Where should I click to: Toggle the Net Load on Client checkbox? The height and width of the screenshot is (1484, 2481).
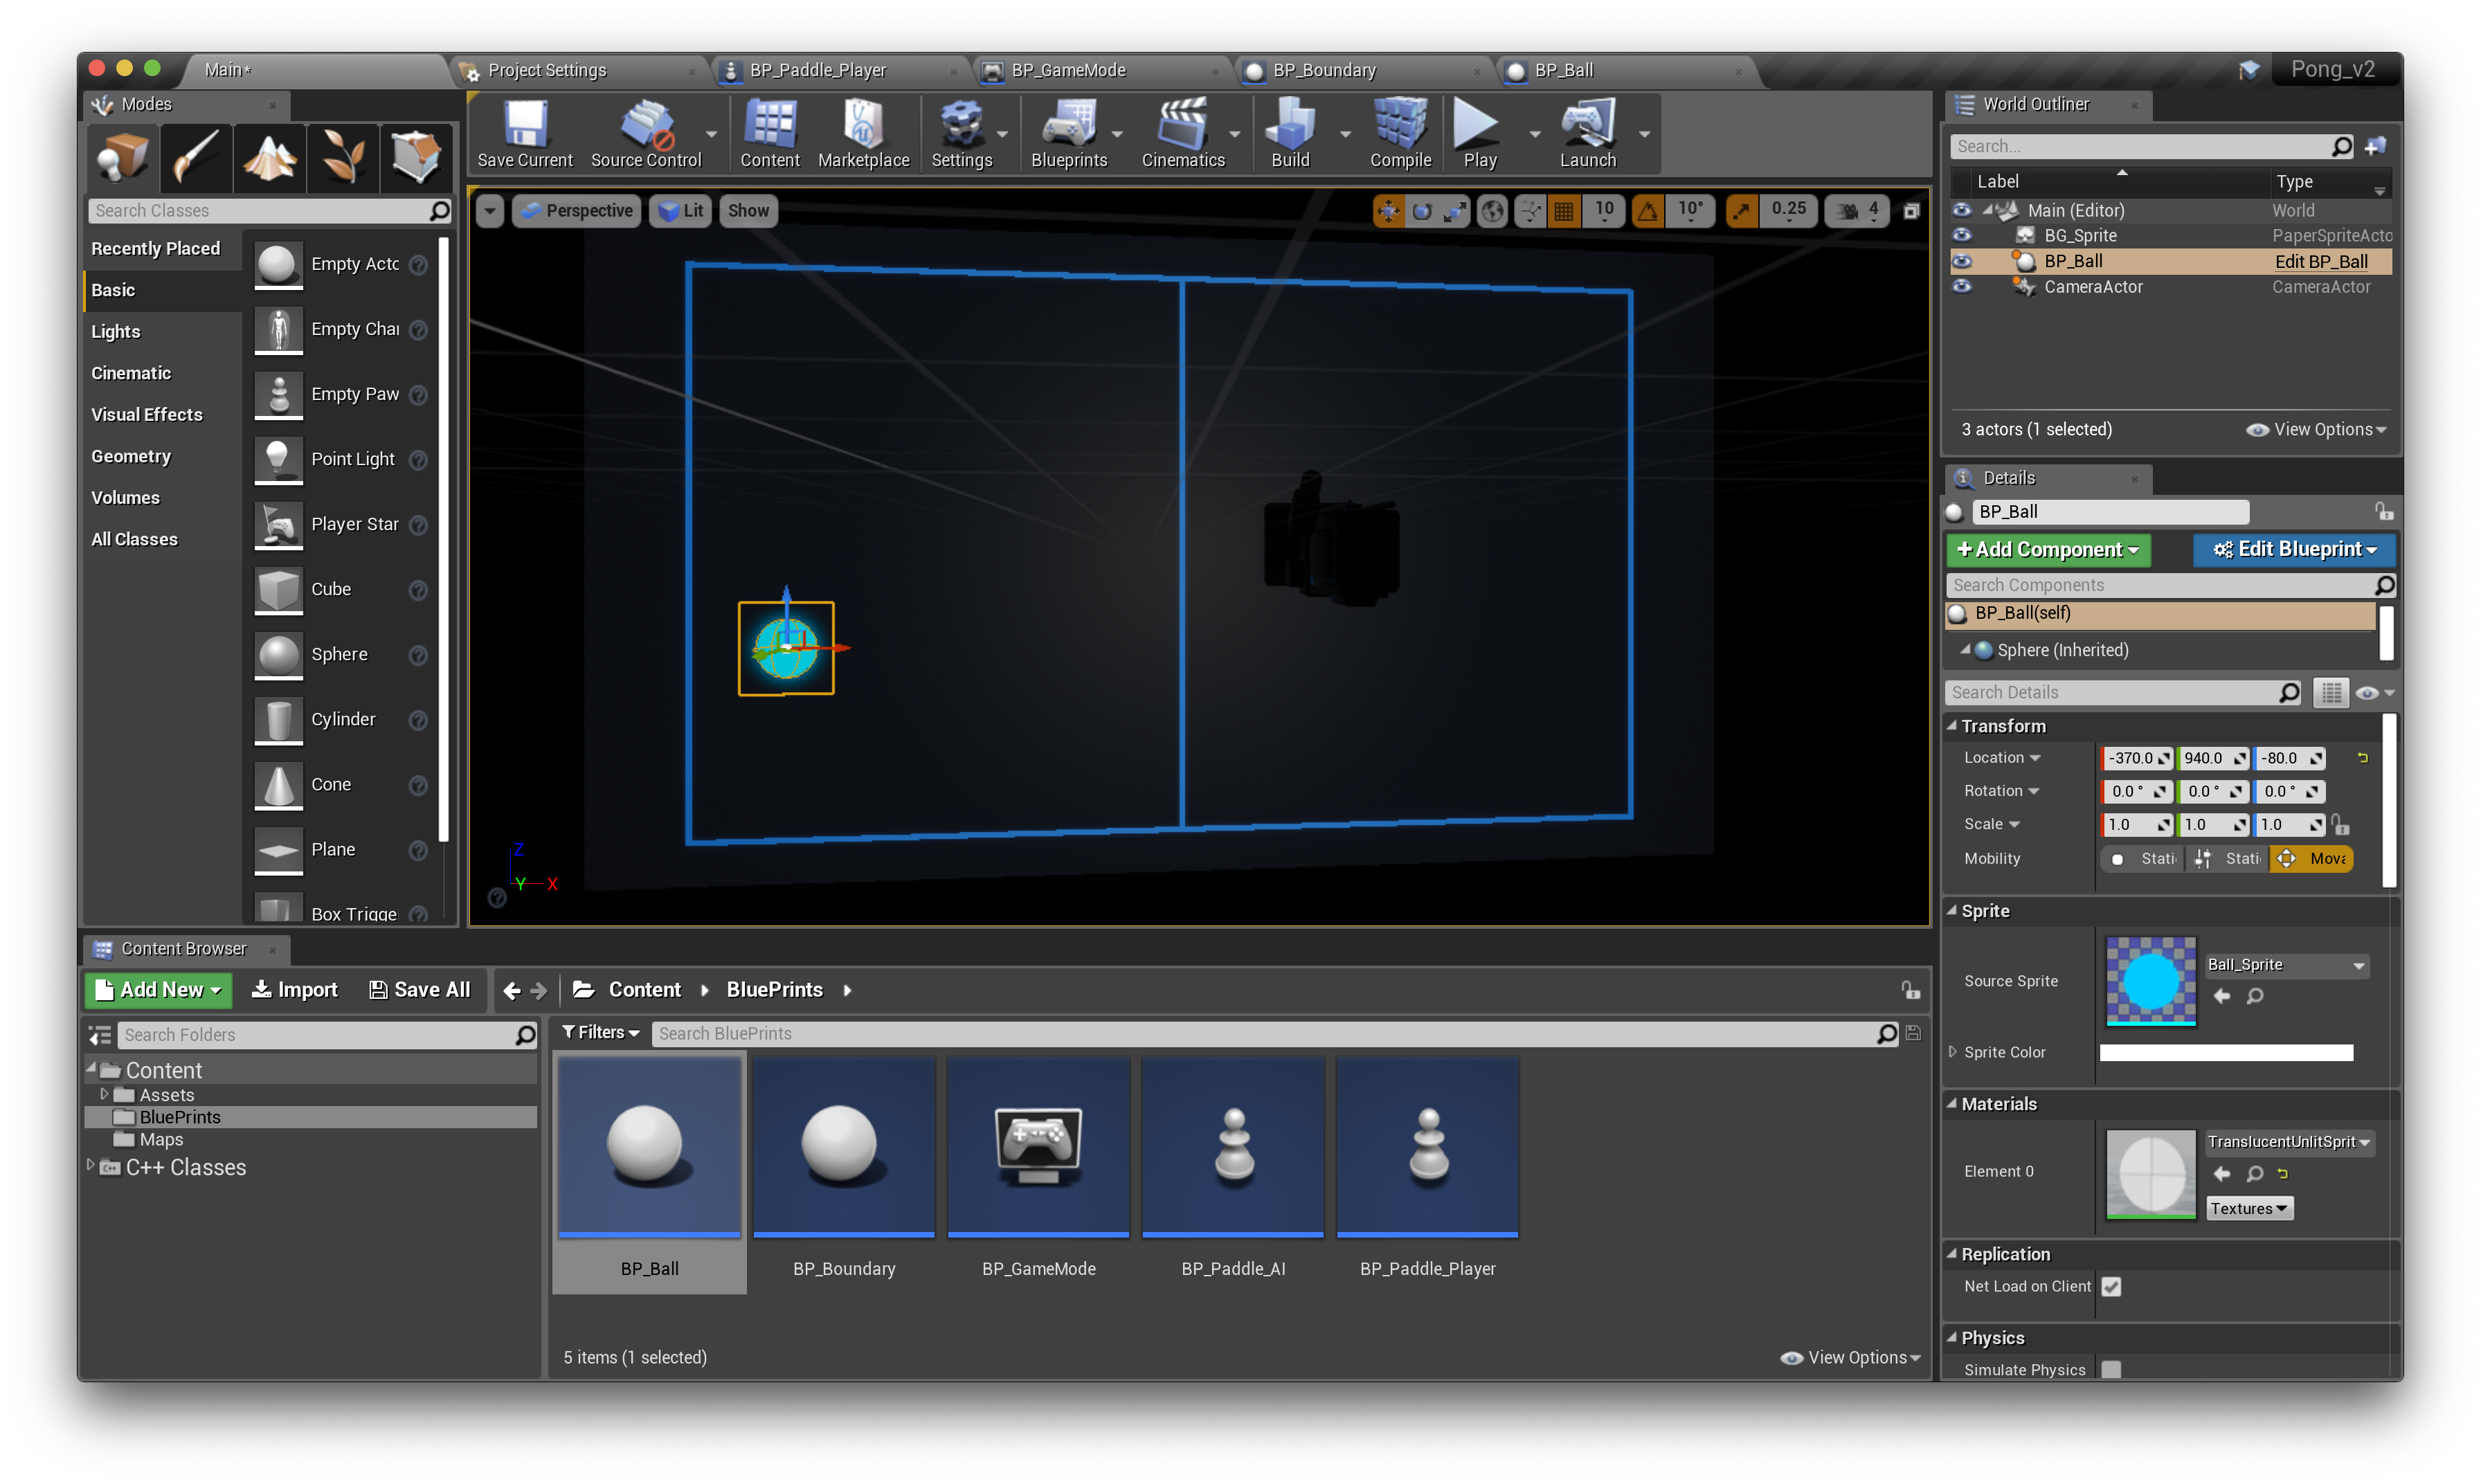2111,1286
